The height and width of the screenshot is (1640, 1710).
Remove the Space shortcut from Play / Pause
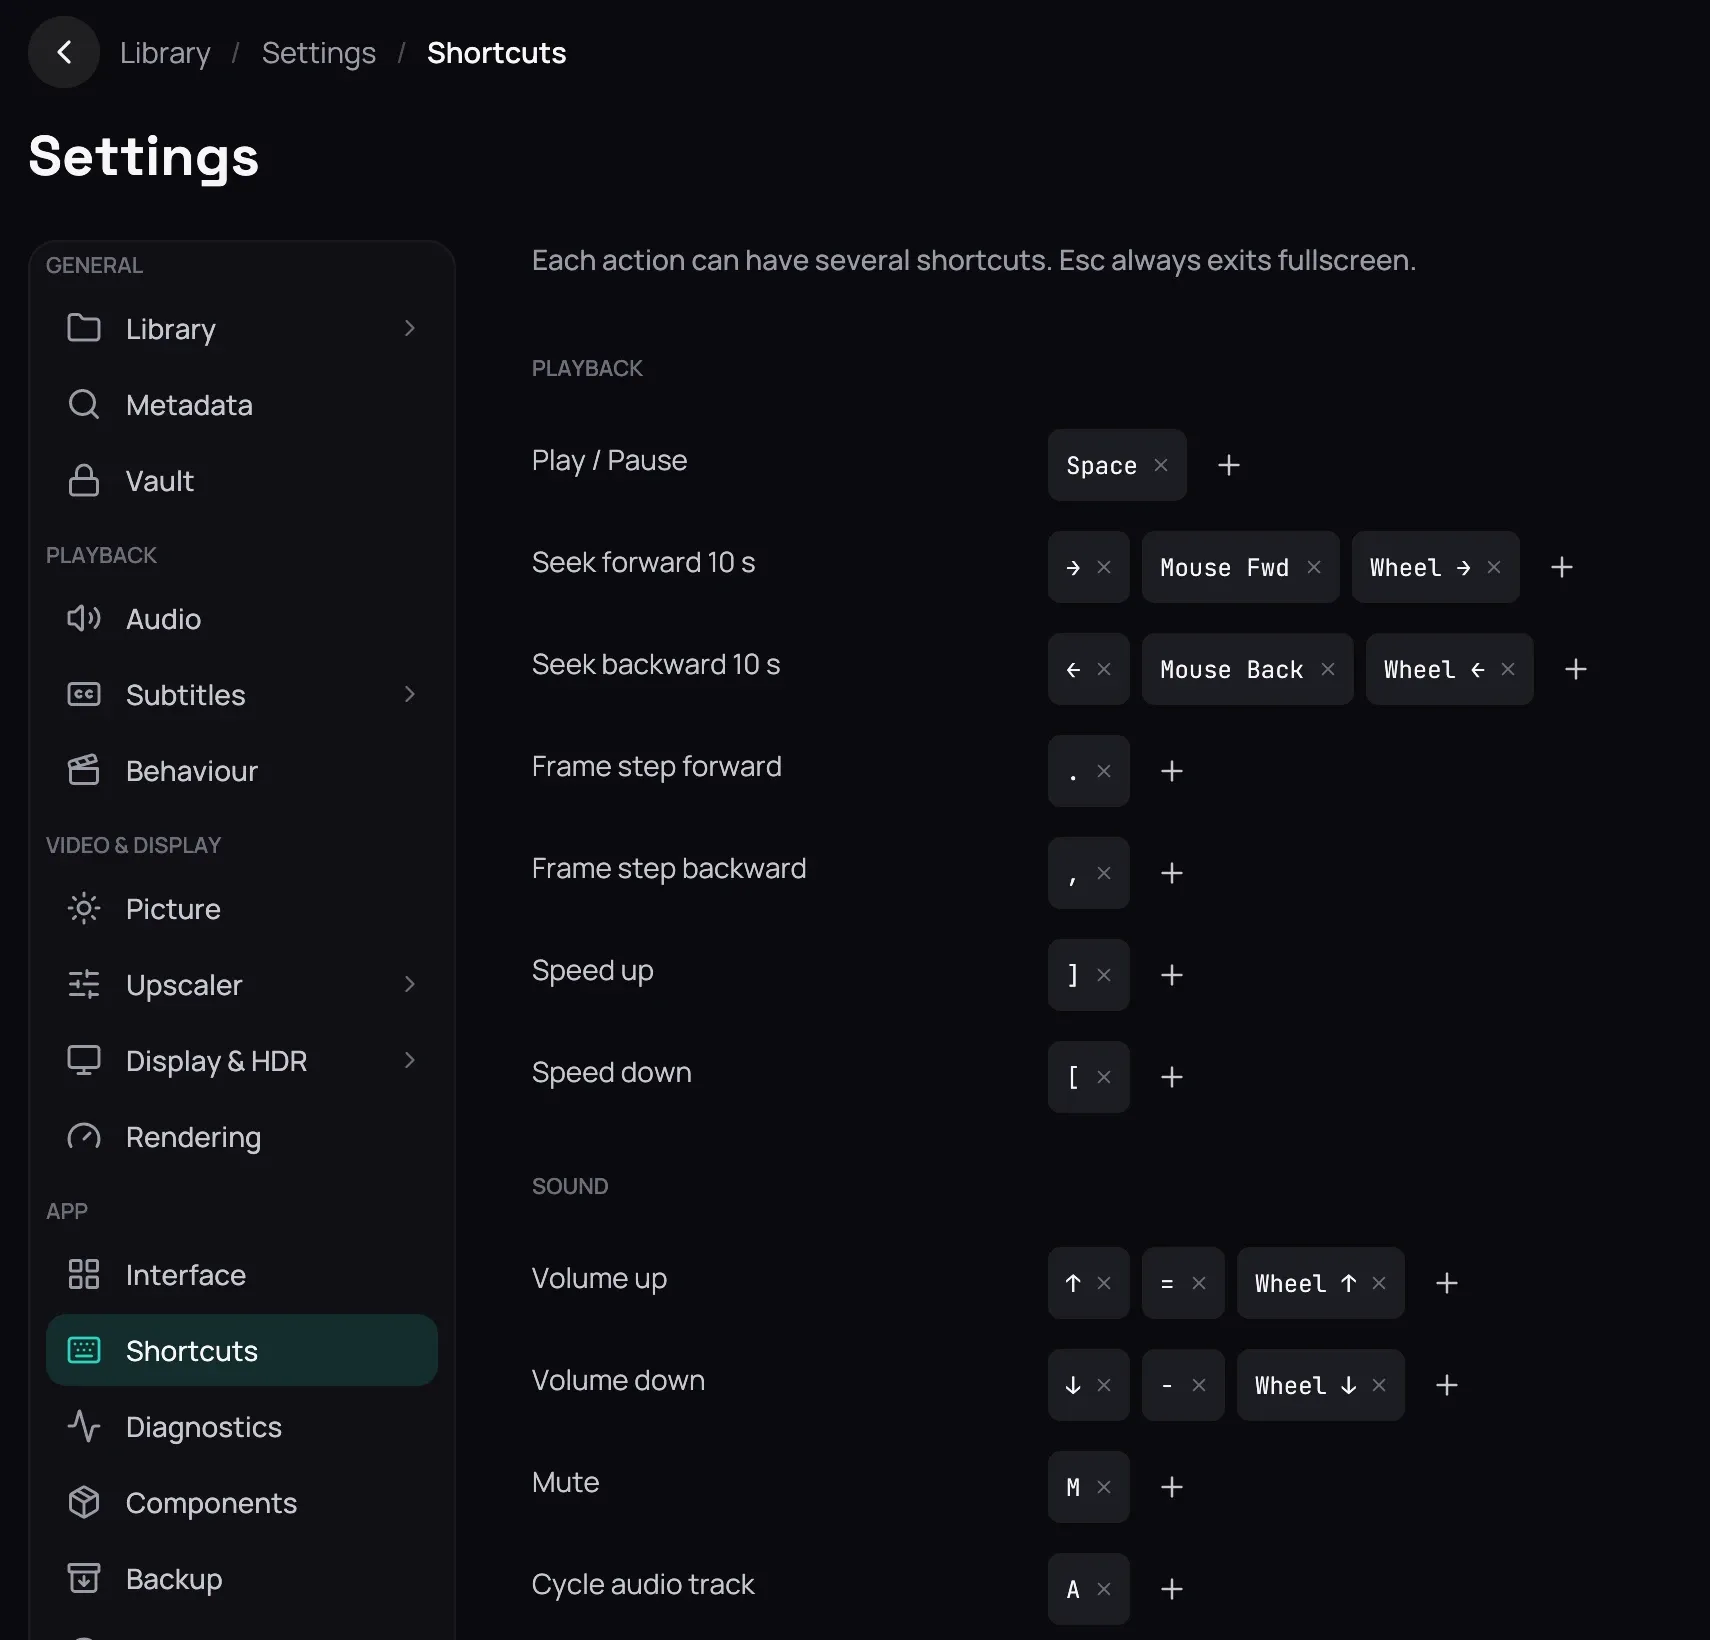point(1161,465)
